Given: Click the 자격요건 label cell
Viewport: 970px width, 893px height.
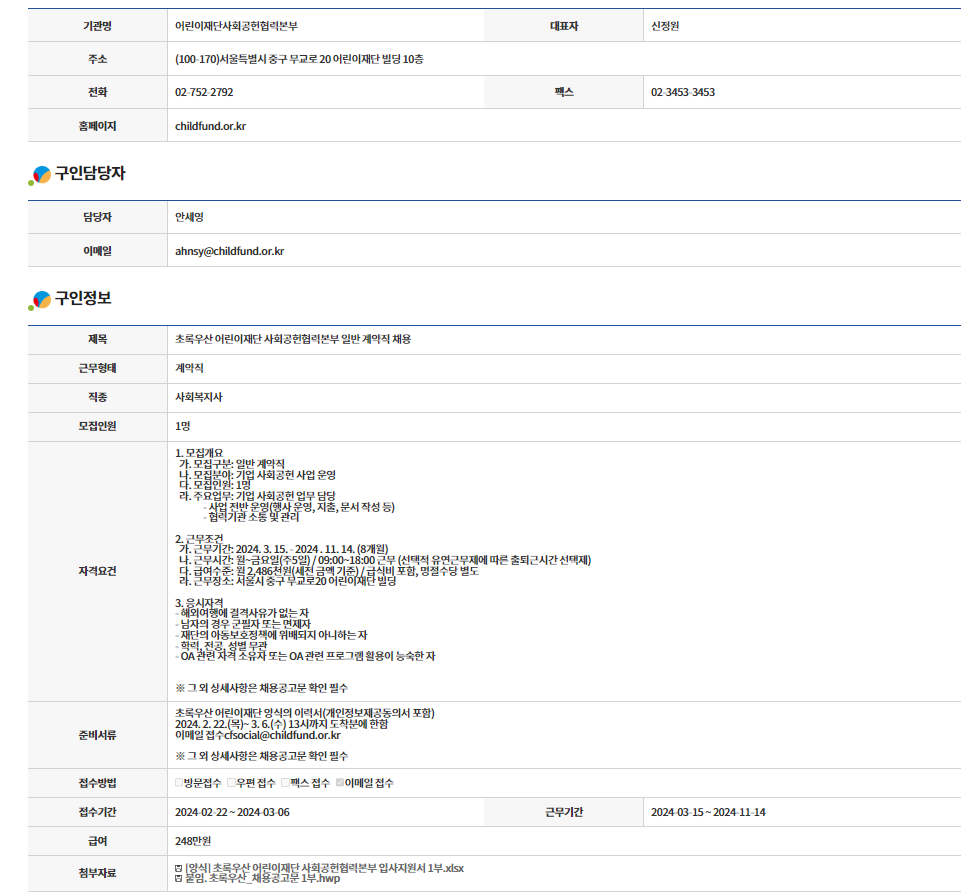Looking at the screenshot, I should tap(98, 571).
